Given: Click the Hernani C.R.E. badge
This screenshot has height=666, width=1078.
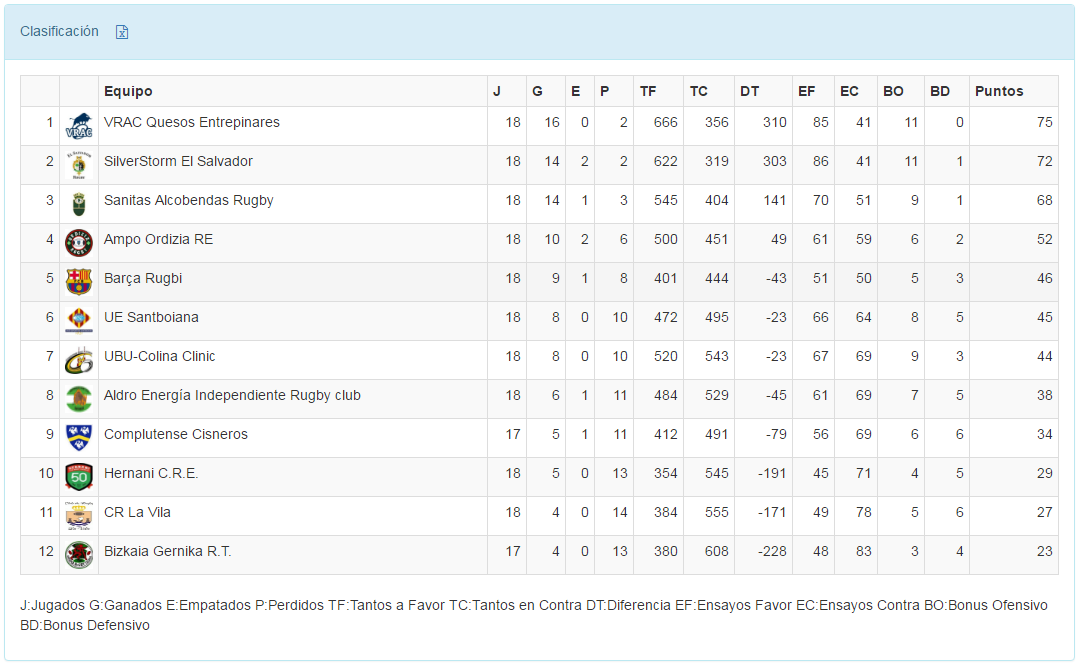Looking at the screenshot, I should coord(79,477).
